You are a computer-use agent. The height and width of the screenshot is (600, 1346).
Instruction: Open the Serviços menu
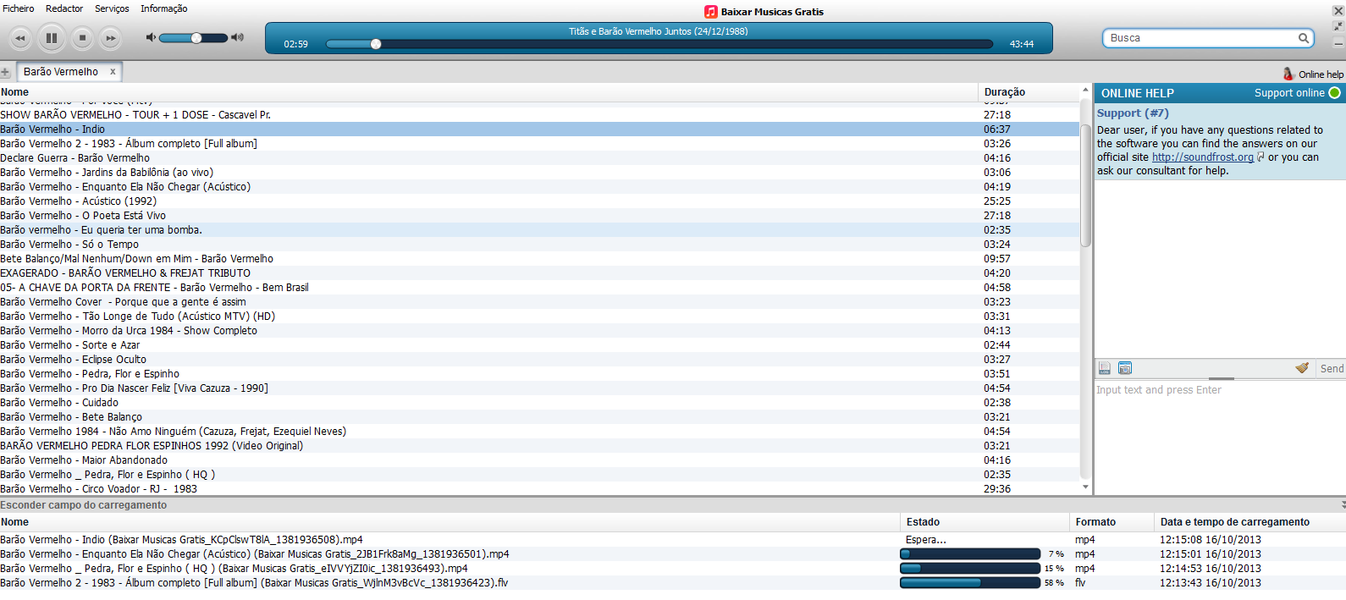(x=112, y=8)
